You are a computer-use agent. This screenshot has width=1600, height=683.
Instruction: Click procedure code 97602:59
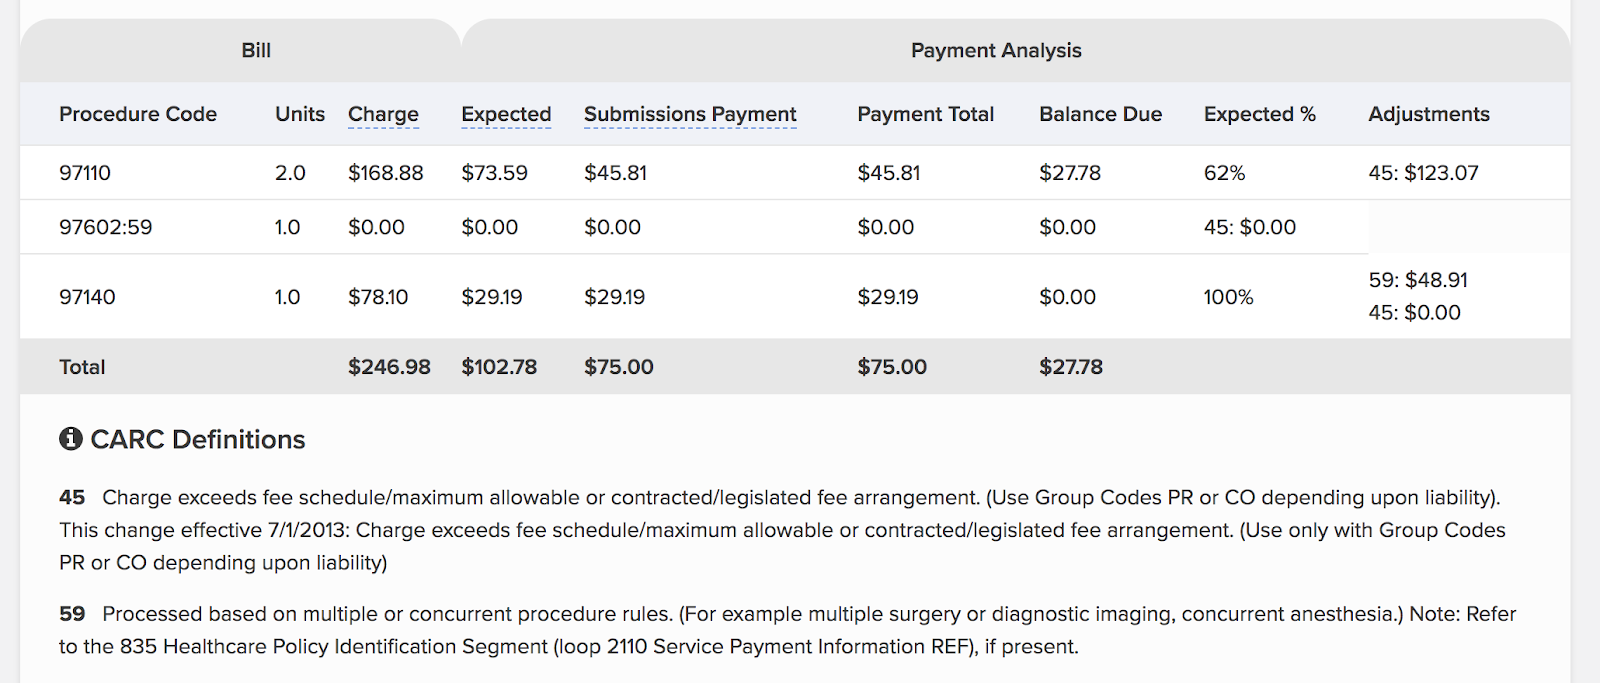coord(106,227)
